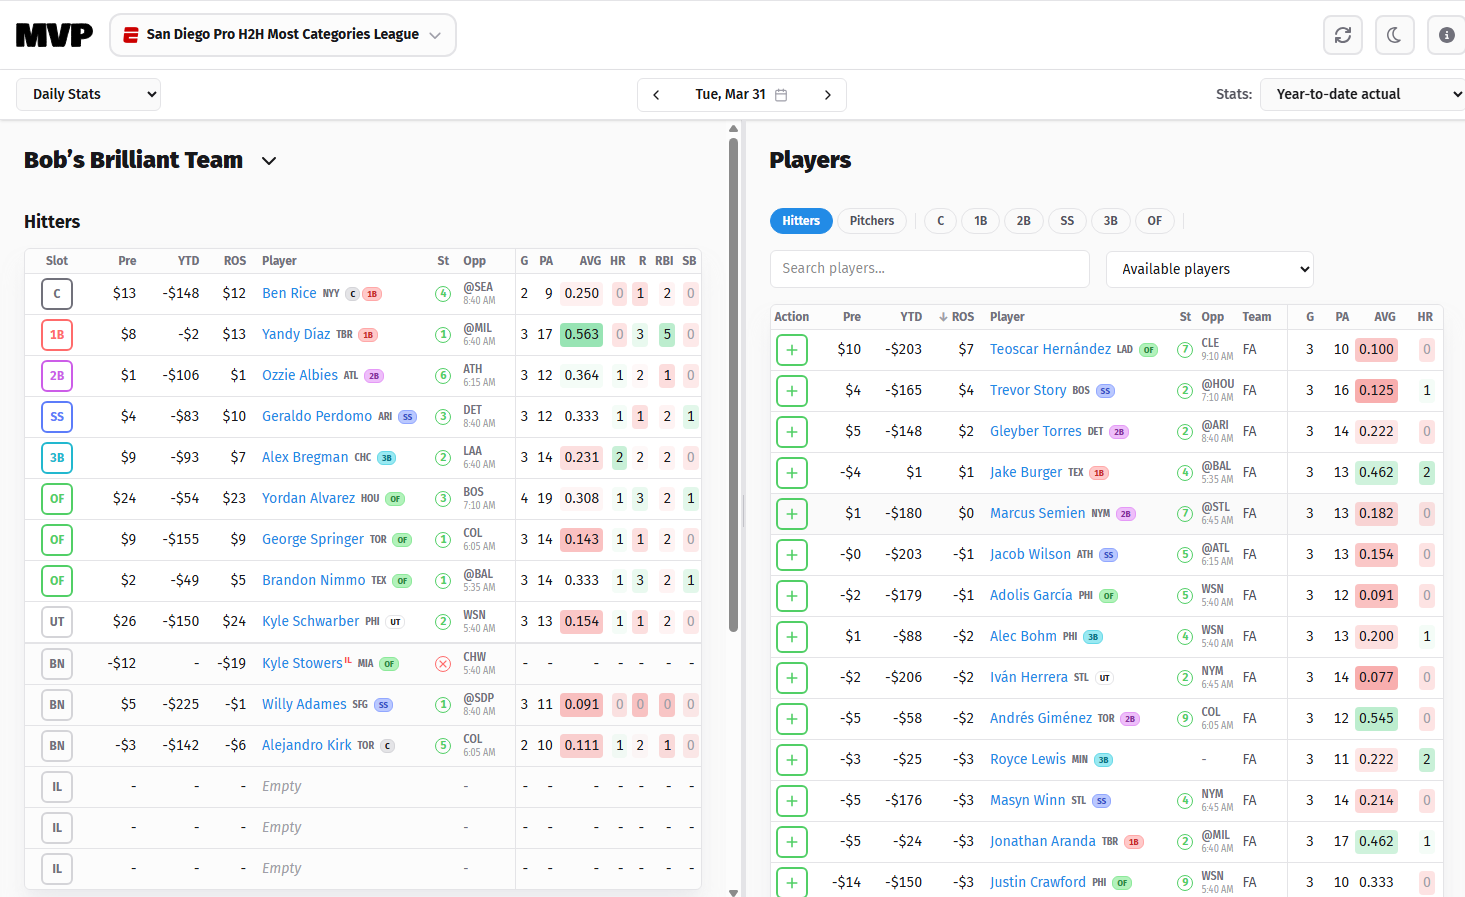Switch to the Pitchers filter
Image resolution: width=1465 pixels, height=897 pixels.
point(871,221)
